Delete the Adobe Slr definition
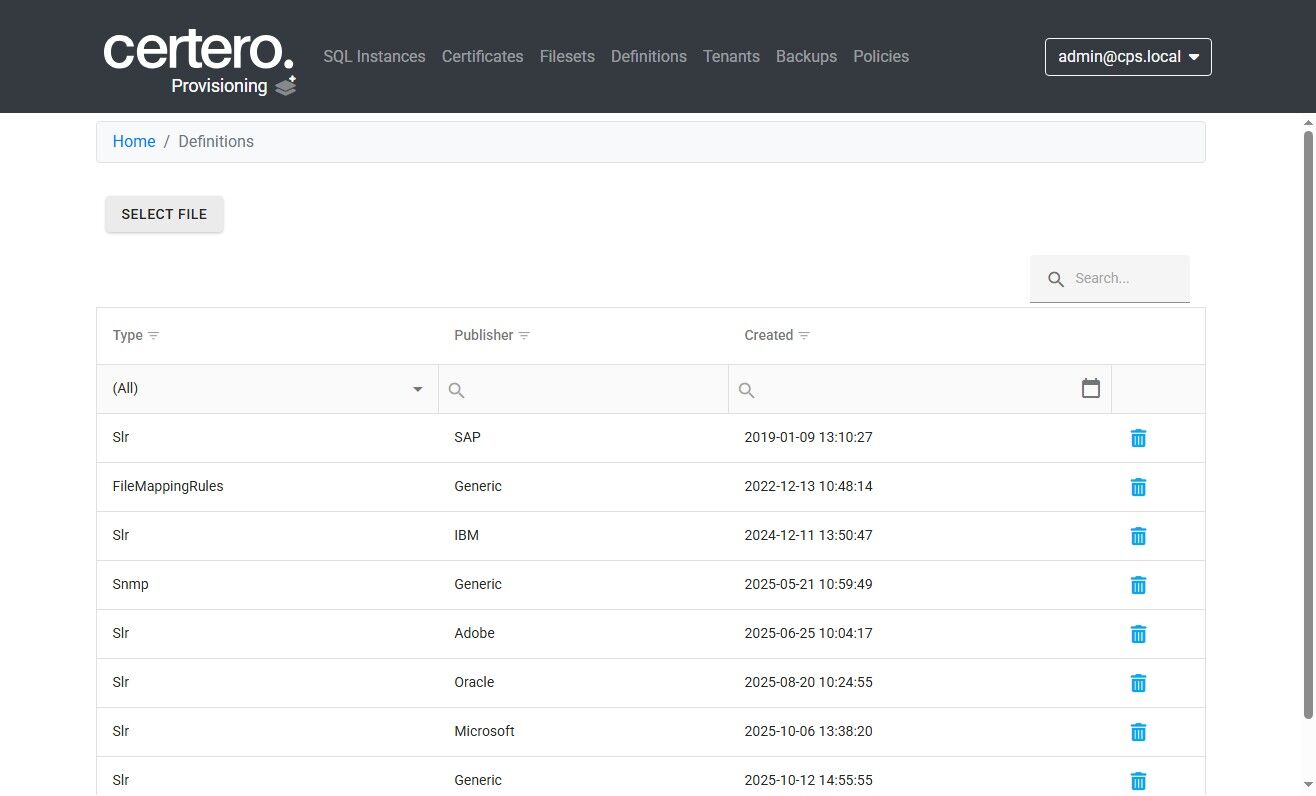 (x=1138, y=634)
